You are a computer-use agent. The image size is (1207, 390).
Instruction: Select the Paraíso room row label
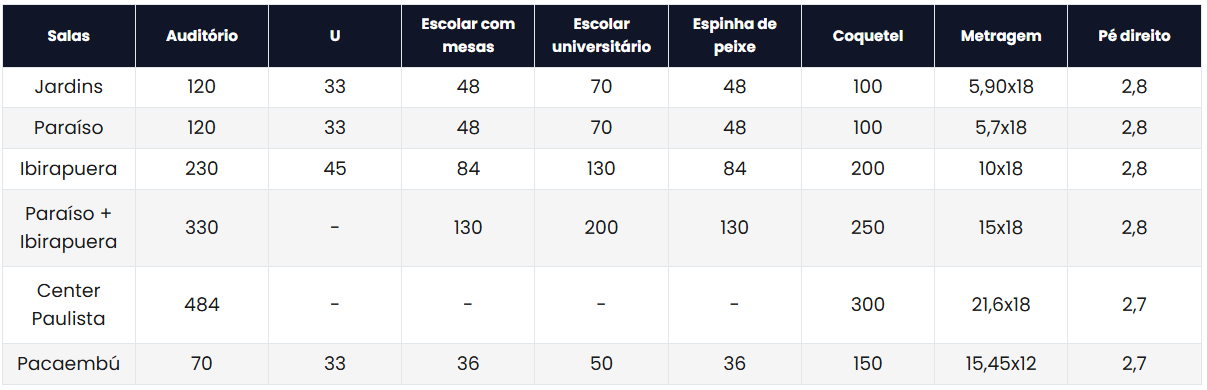coord(68,128)
